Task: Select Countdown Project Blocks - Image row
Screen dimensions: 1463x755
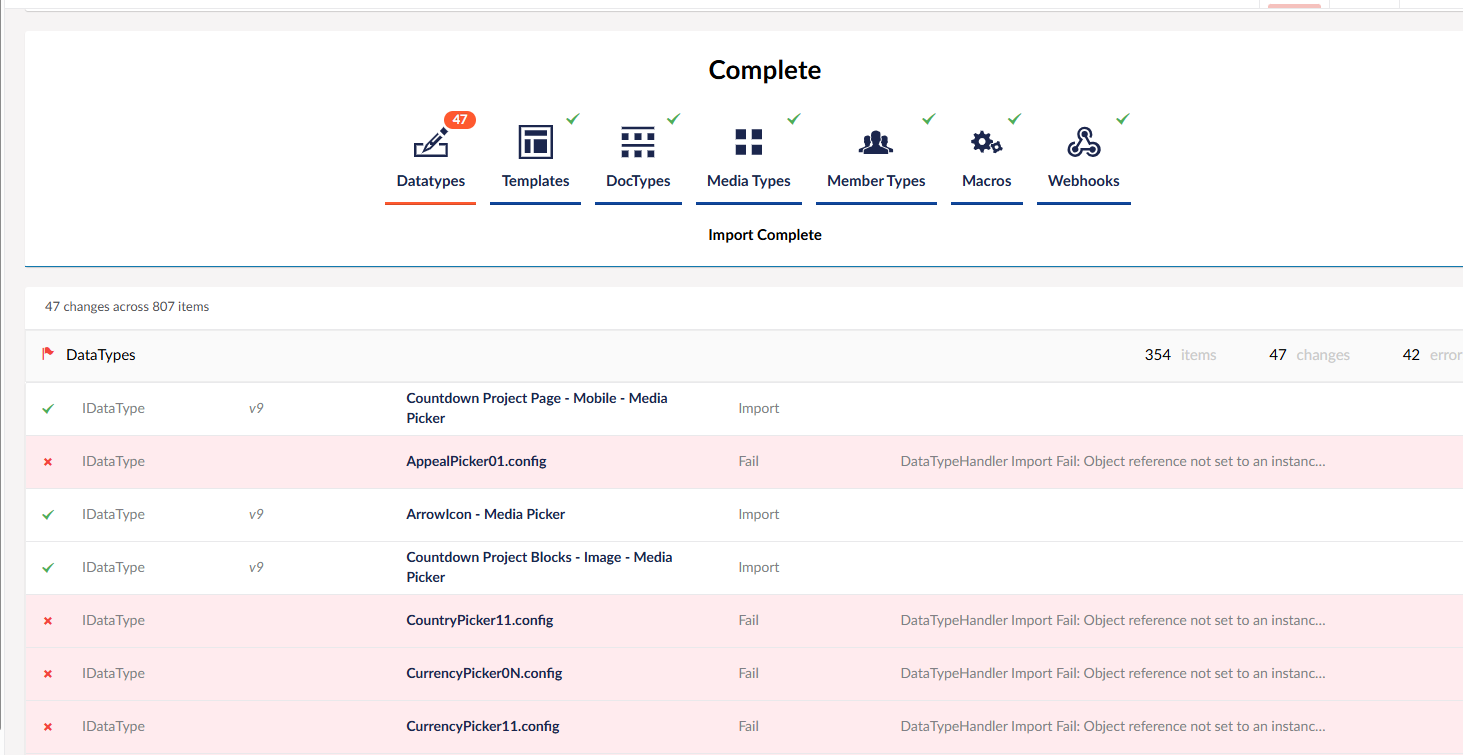Action: coord(539,567)
